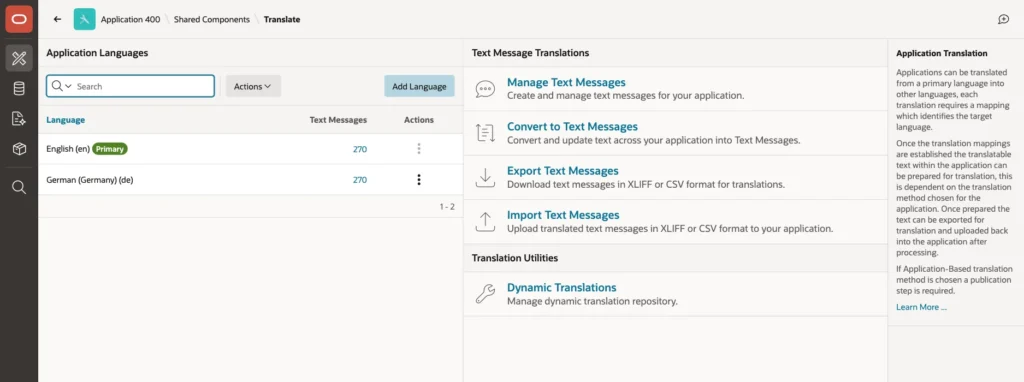Click the Manage Text Messages speech bubble icon
1024x382 pixels.
(x=485, y=89)
